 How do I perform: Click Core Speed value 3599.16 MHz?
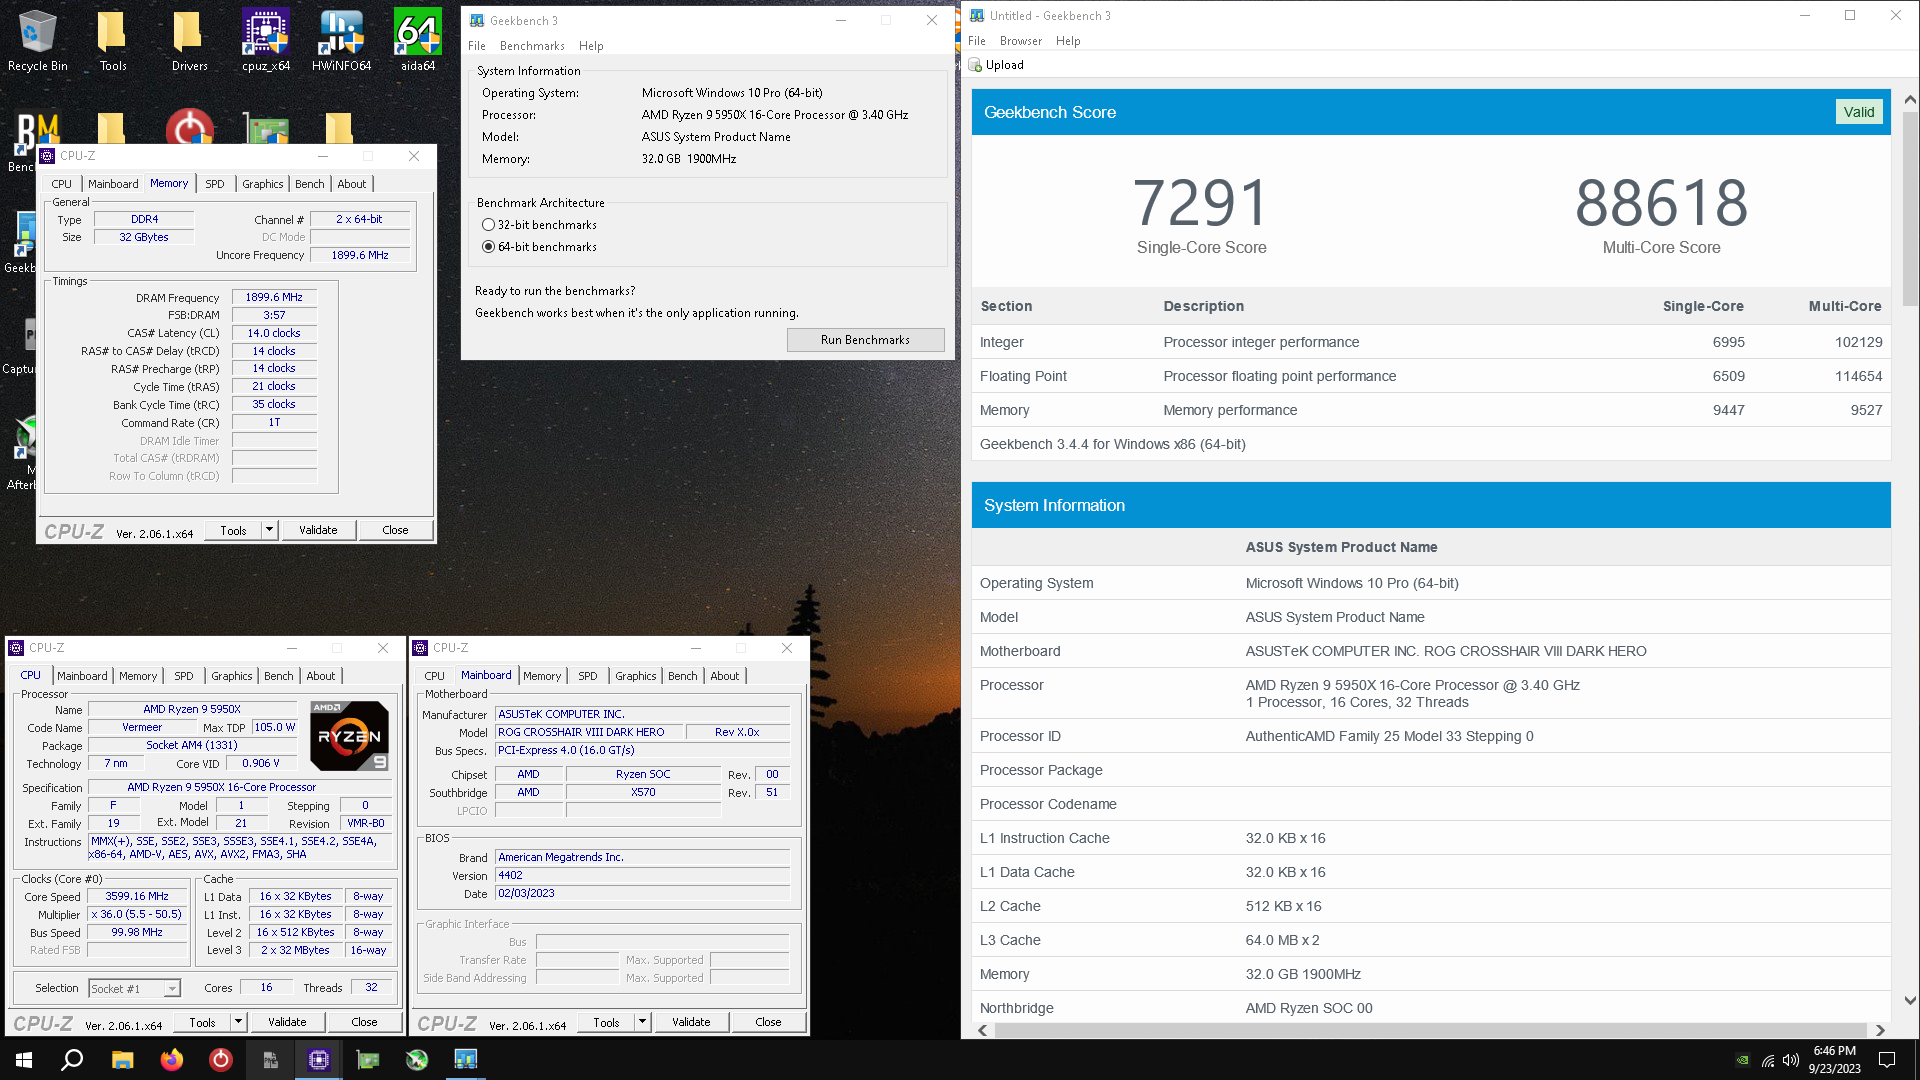(x=137, y=897)
